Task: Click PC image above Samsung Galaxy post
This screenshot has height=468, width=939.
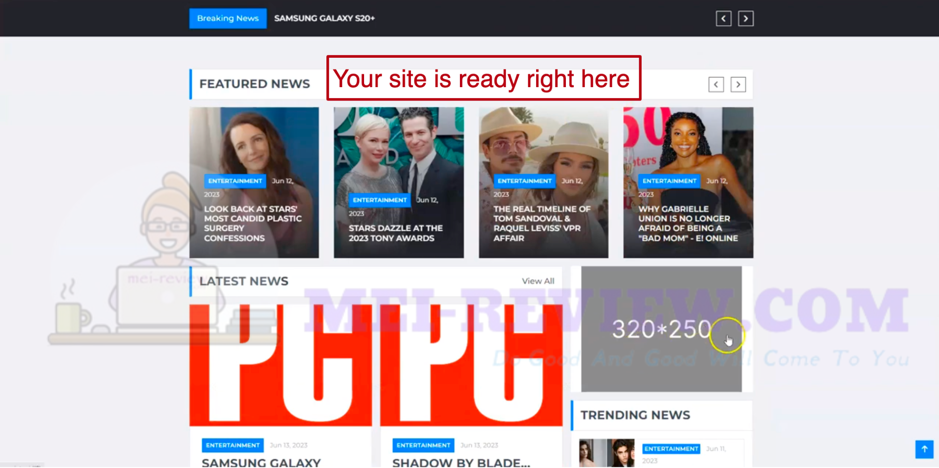Action: tap(280, 365)
